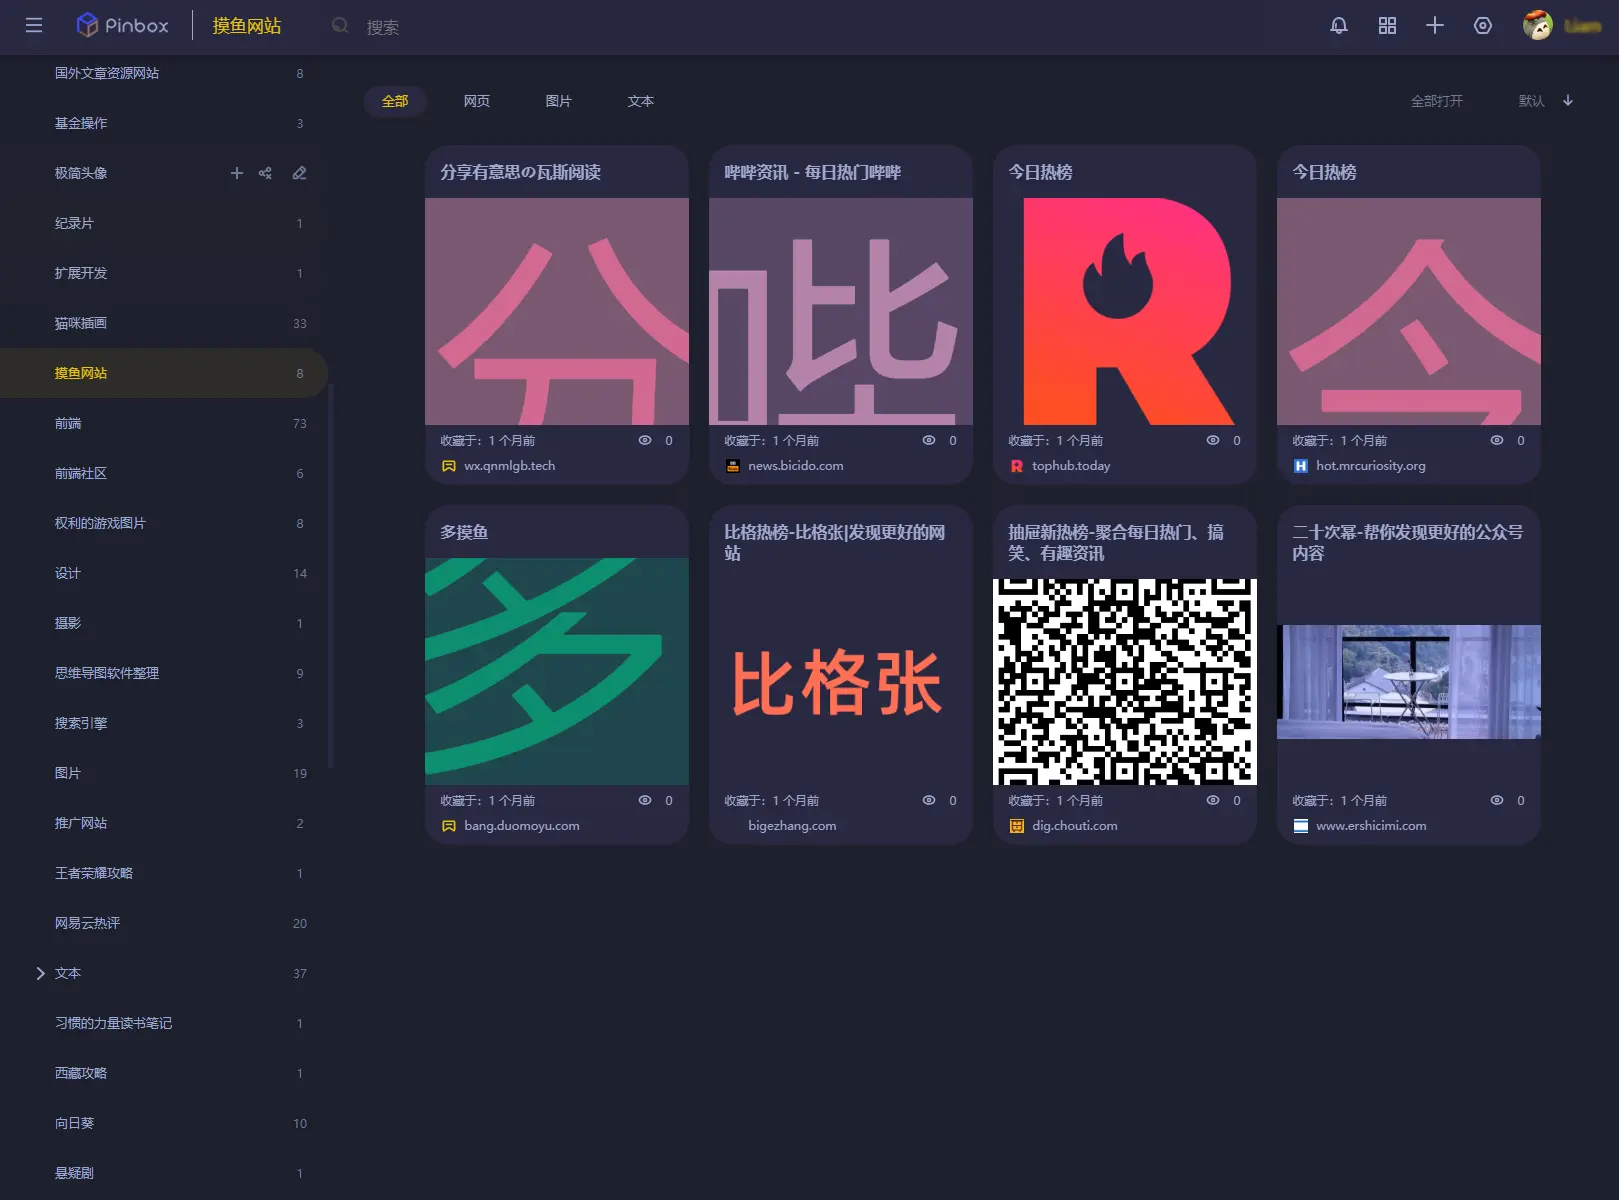
Task: Click view-count eye on 分享有意思の瓦斯阅读 card
Action: coord(645,440)
